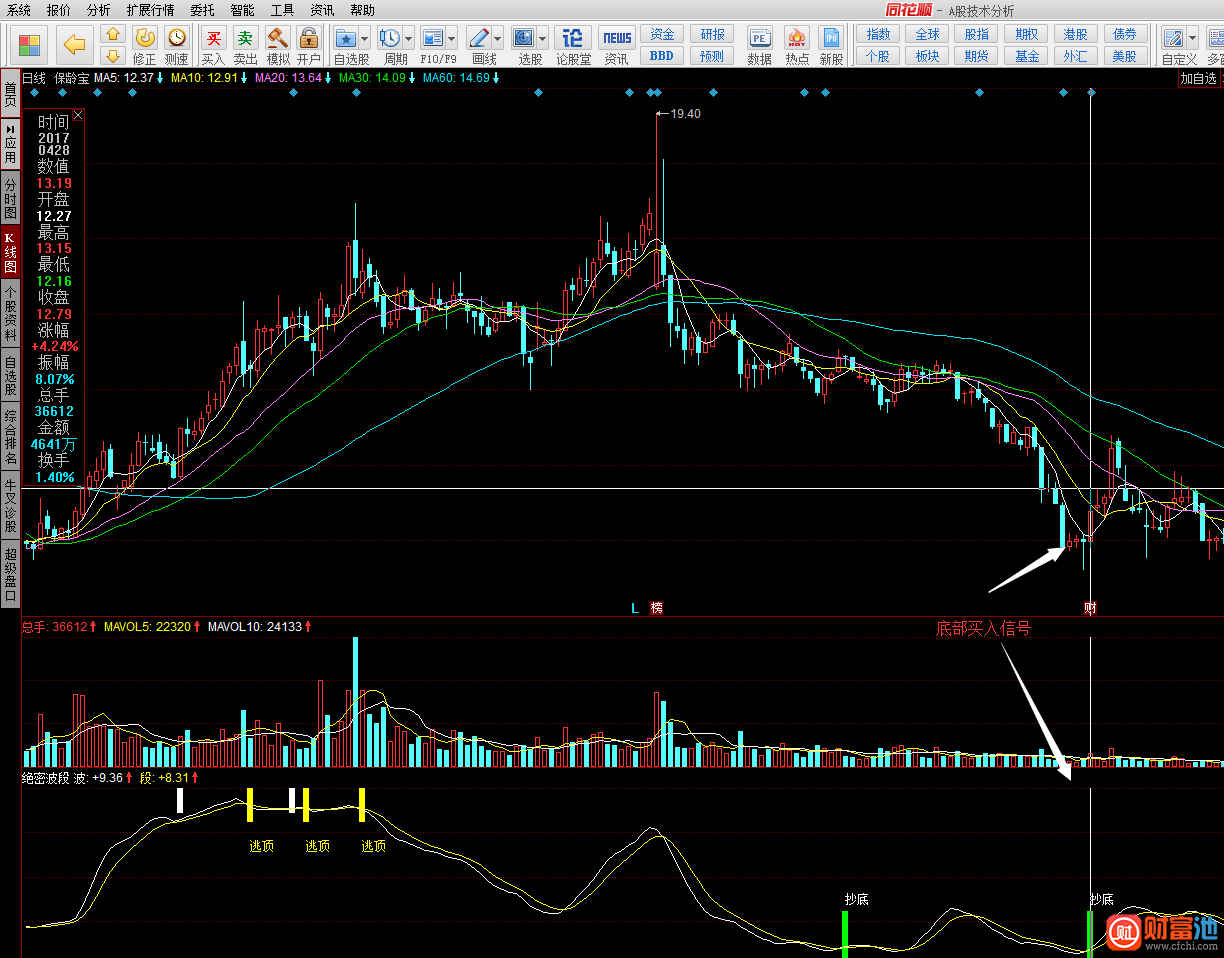Open the 帮助 menu

362,10
